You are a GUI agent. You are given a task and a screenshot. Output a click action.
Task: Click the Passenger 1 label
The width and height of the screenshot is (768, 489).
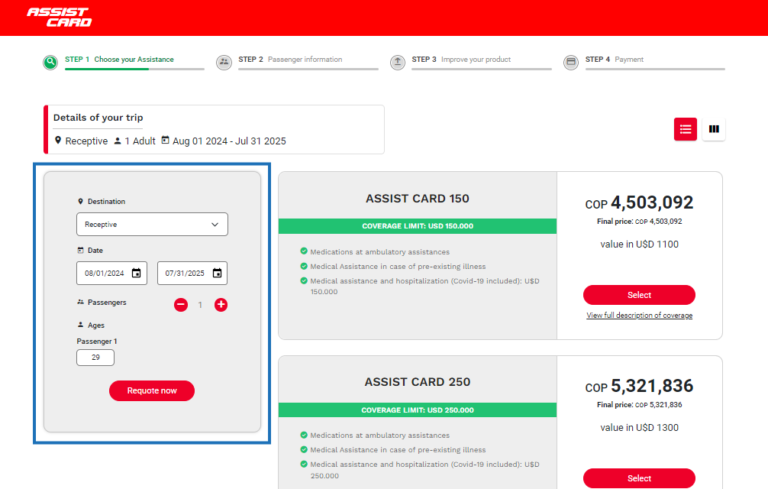pyautogui.click(x=97, y=342)
